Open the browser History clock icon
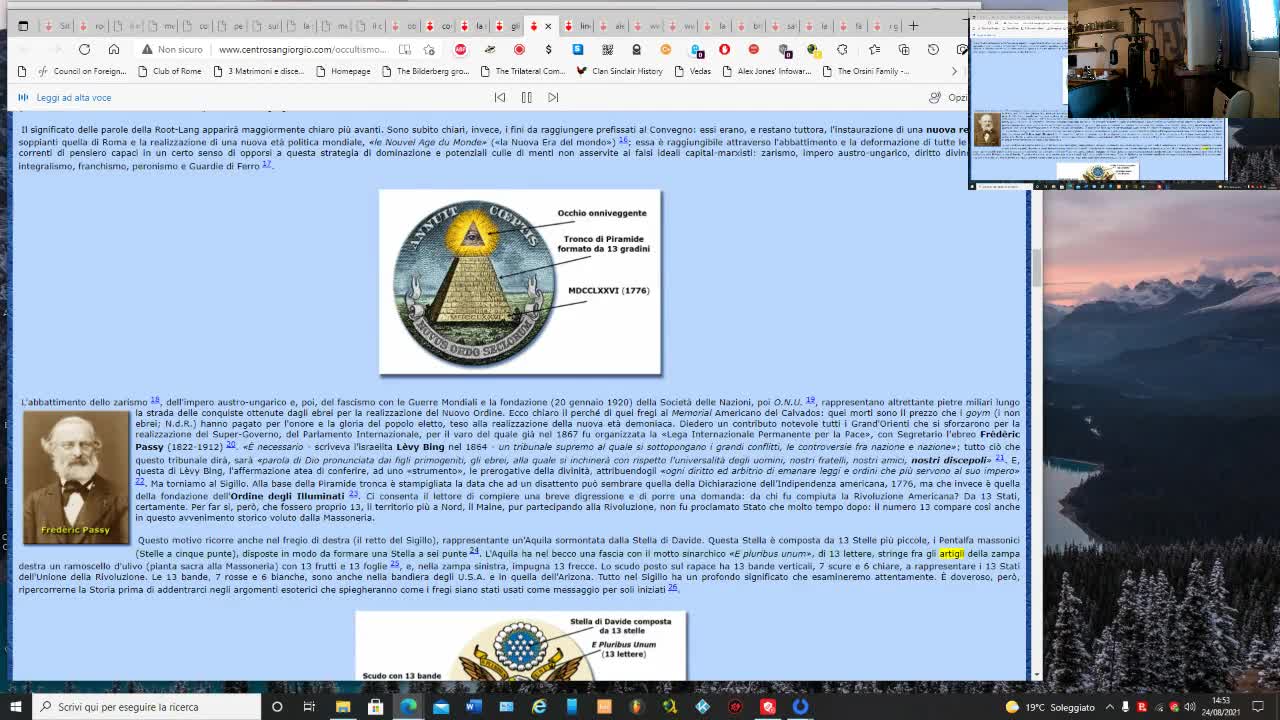This screenshot has width=1280, height=720. tap(933, 49)
